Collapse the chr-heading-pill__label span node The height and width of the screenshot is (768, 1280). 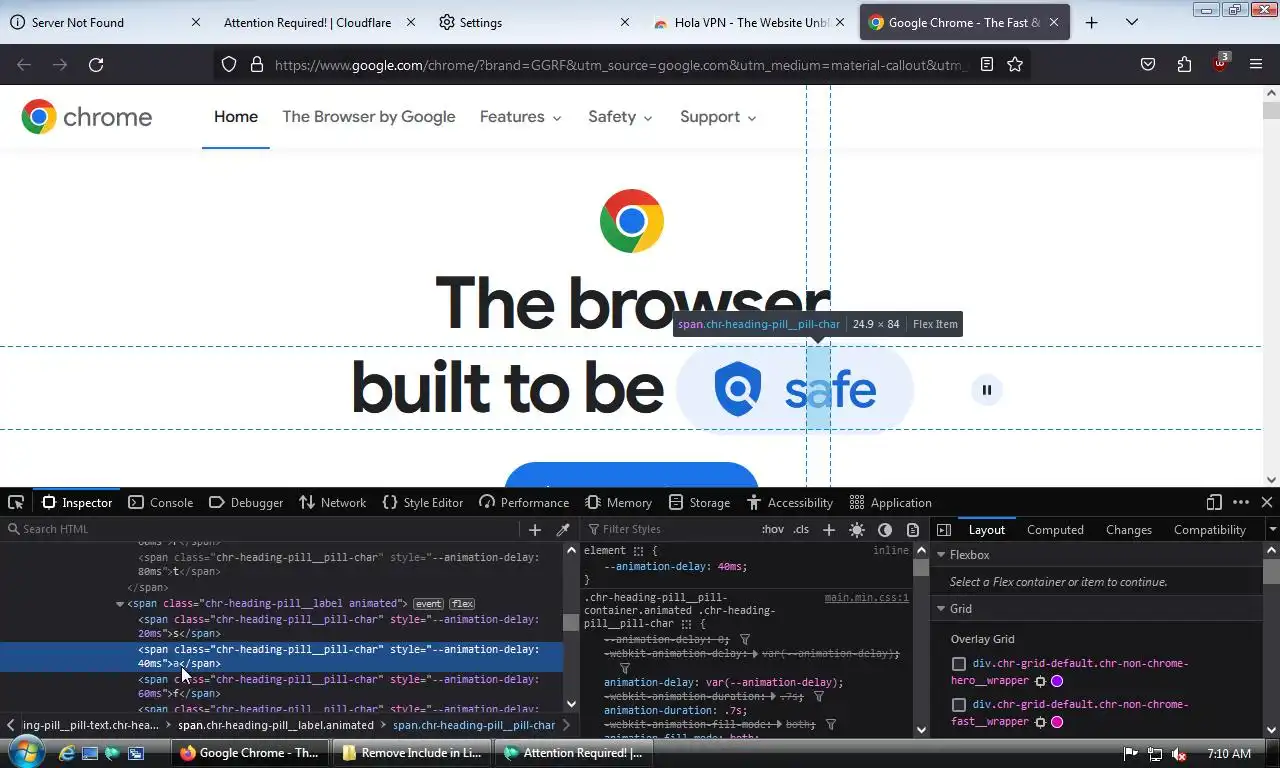click(120, 604)
